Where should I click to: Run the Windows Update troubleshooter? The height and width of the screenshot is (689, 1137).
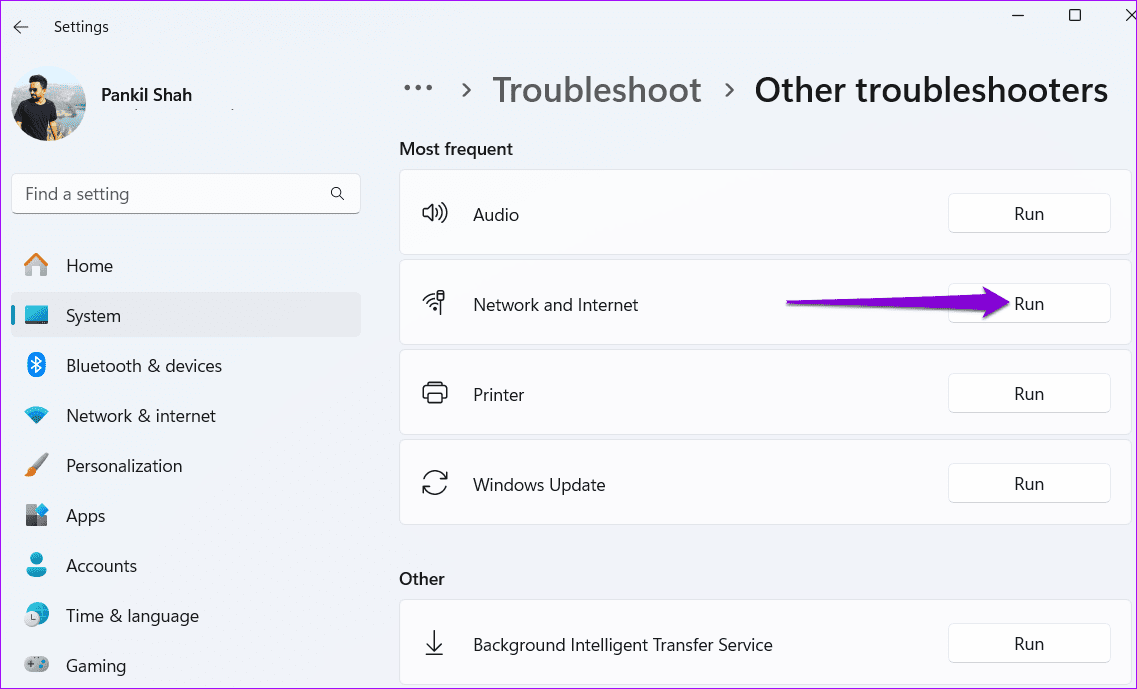tap(1029, 484)
